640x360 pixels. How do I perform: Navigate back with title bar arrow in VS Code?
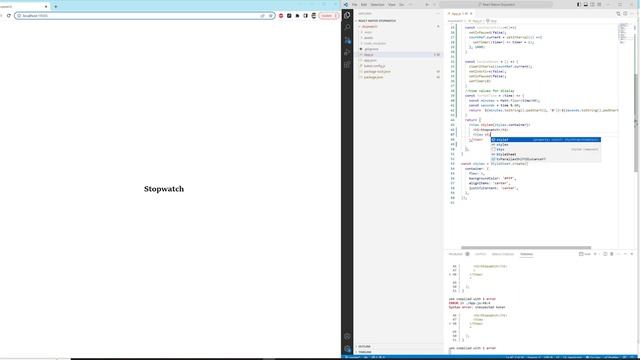[427, 4]
